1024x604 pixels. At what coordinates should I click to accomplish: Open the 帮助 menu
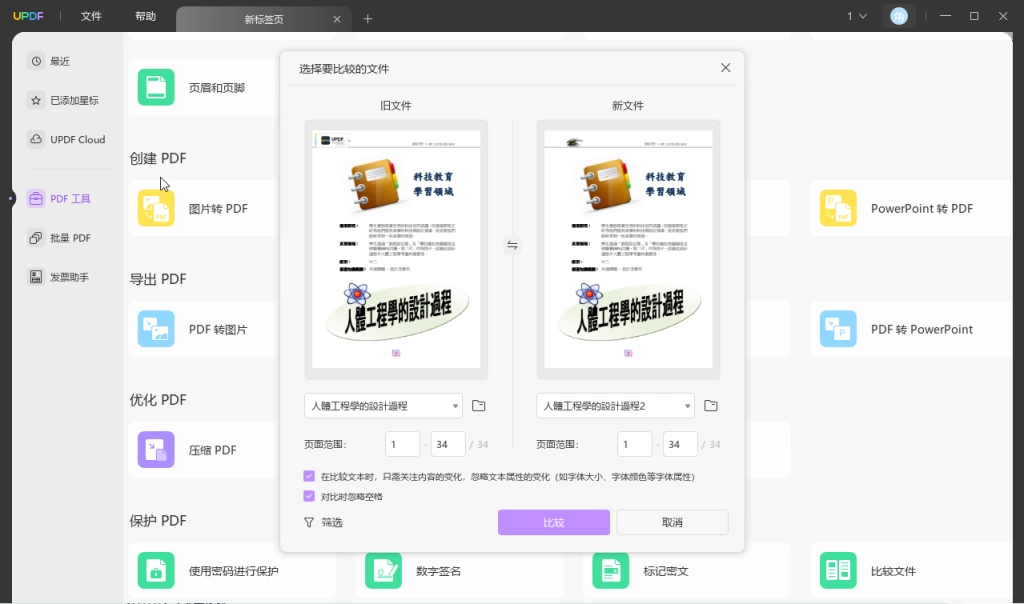[146, 16]
